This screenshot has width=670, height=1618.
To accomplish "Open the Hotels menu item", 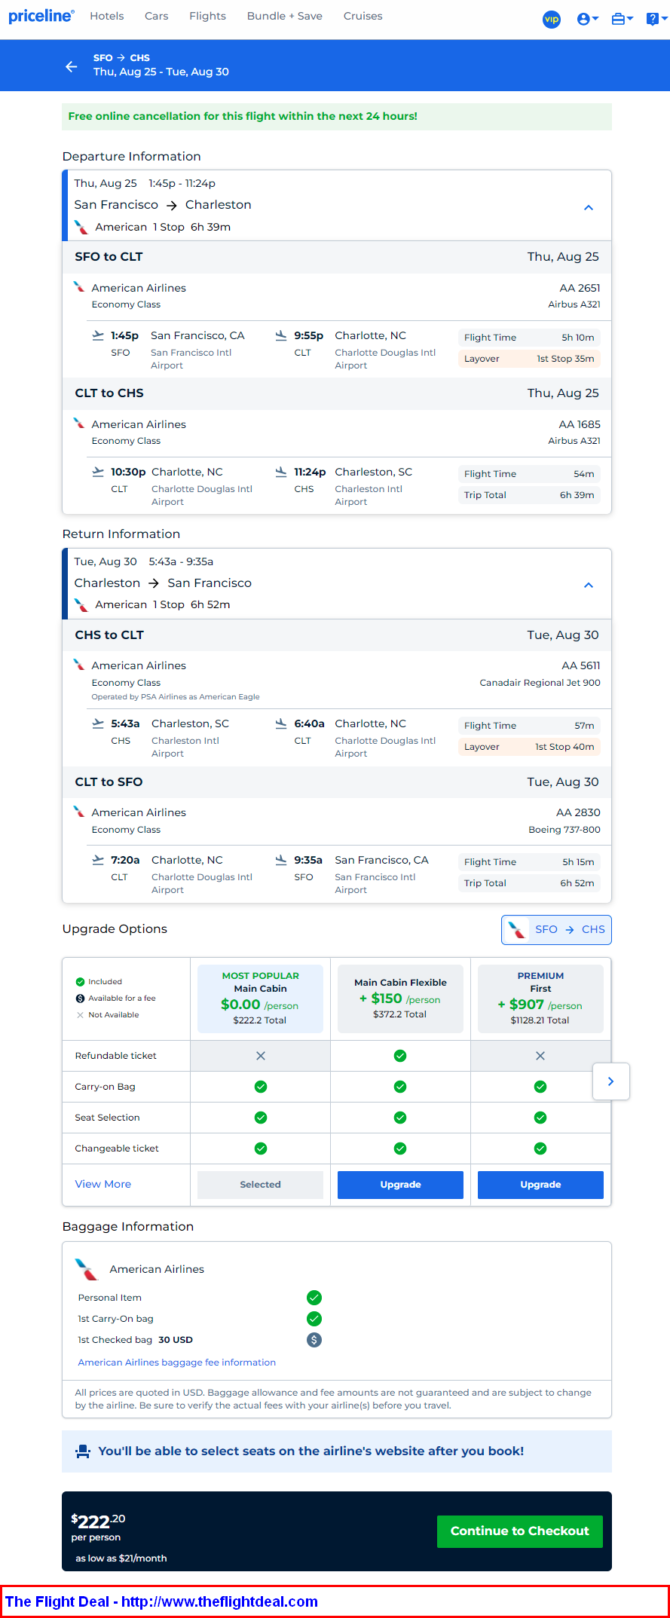I will coord(107,16).
